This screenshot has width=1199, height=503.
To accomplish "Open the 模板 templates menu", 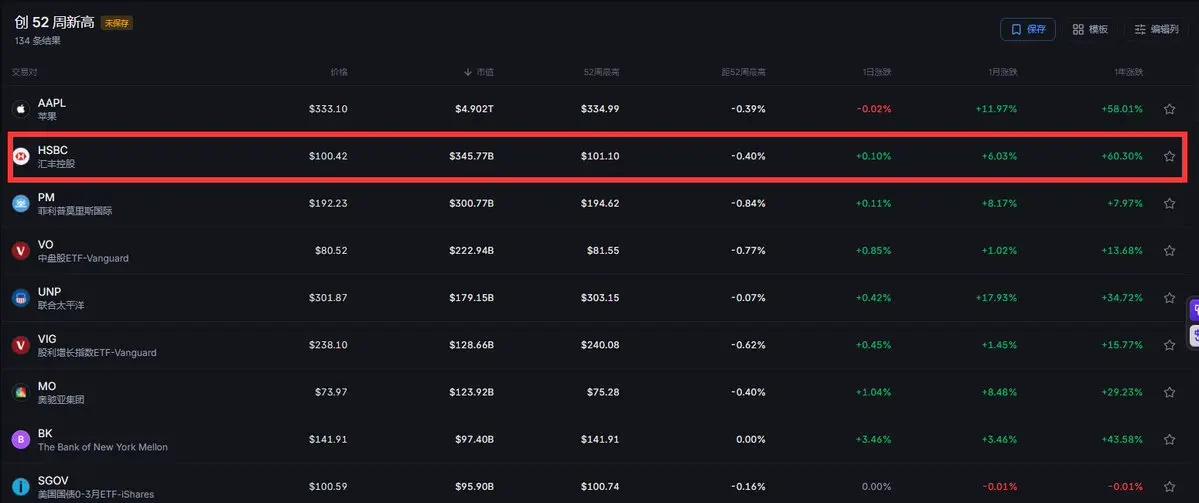I will pyautogui.click(x=1090, y=29).
